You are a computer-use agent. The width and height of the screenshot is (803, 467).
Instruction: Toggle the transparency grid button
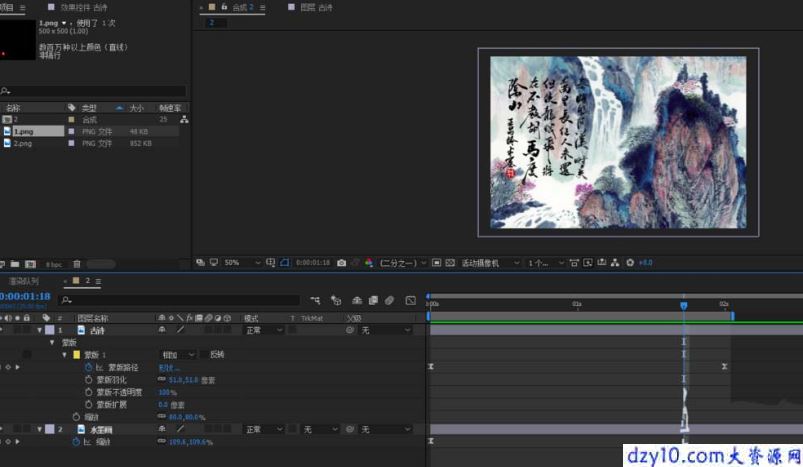pyautogui.click(x=450, y=263)
